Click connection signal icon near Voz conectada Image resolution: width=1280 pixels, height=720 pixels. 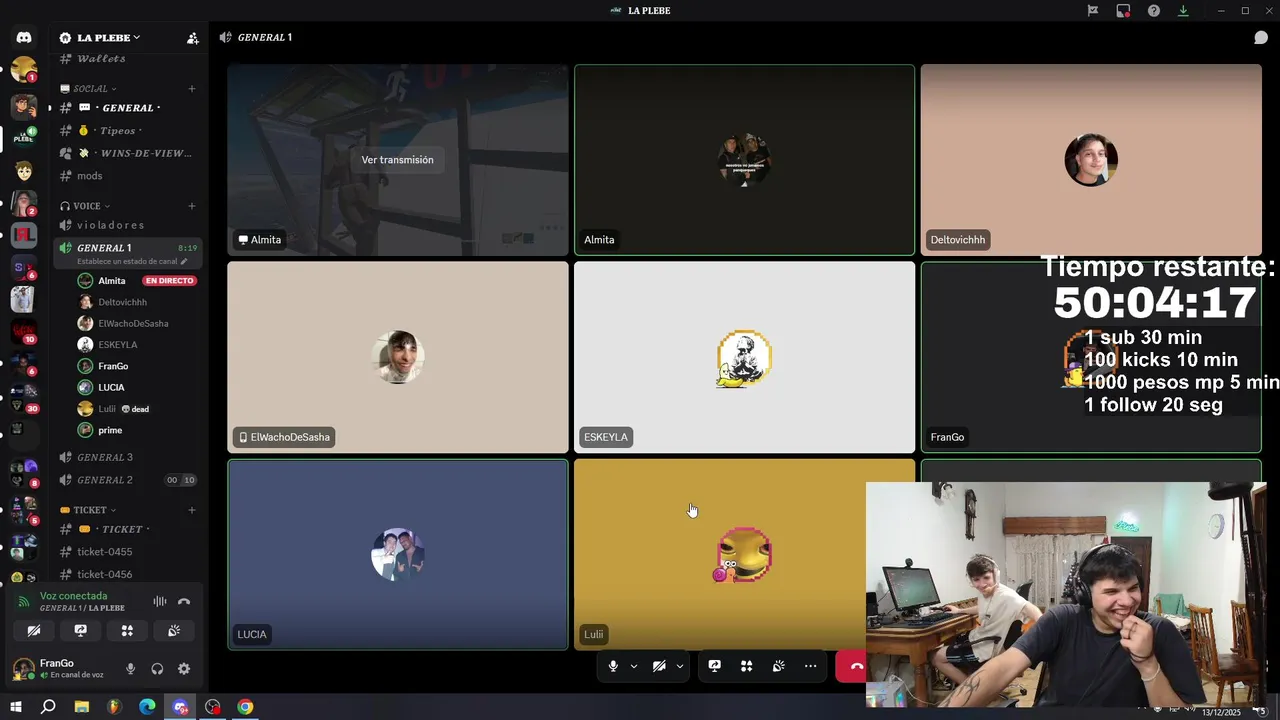click(x=24, y=602)
